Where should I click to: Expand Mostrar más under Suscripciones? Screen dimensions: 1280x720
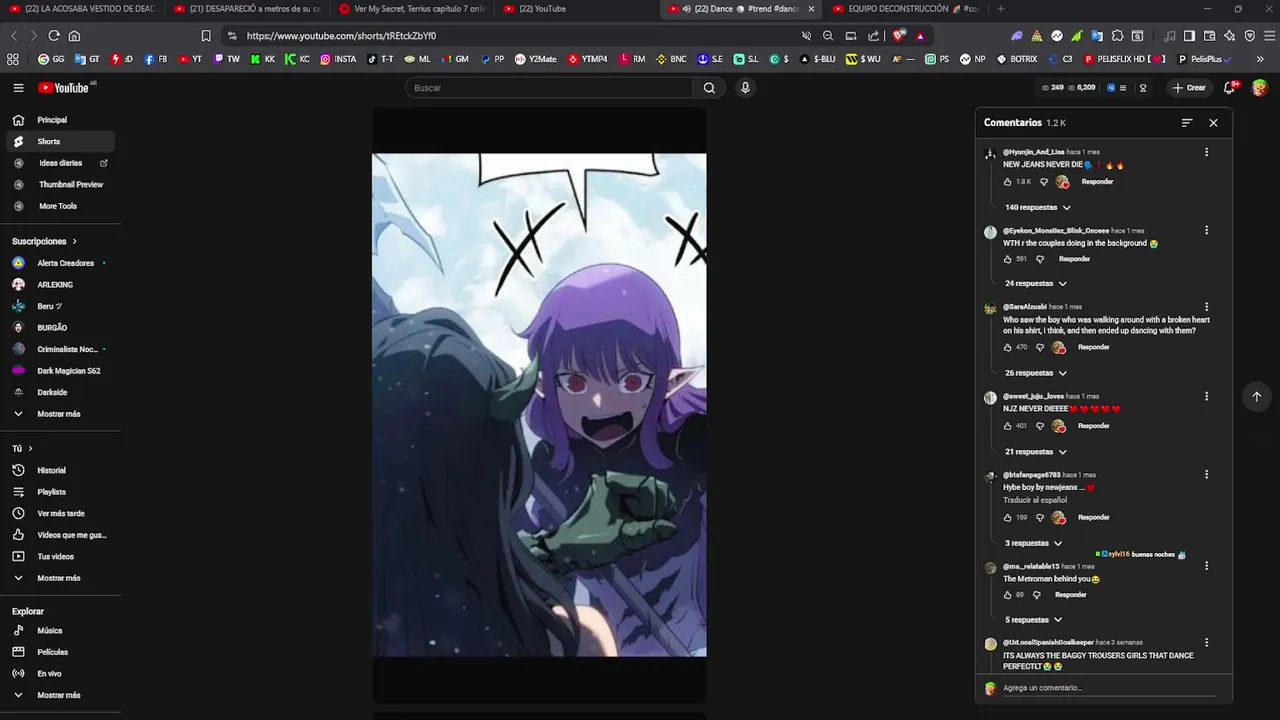pyautogui.click(x=58, y=414)
